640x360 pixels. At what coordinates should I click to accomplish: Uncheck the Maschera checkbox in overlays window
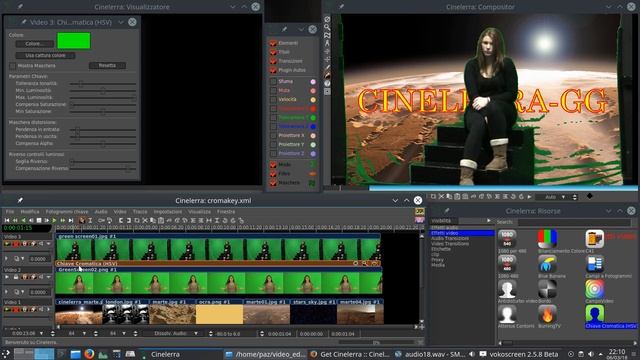[273, 183]
